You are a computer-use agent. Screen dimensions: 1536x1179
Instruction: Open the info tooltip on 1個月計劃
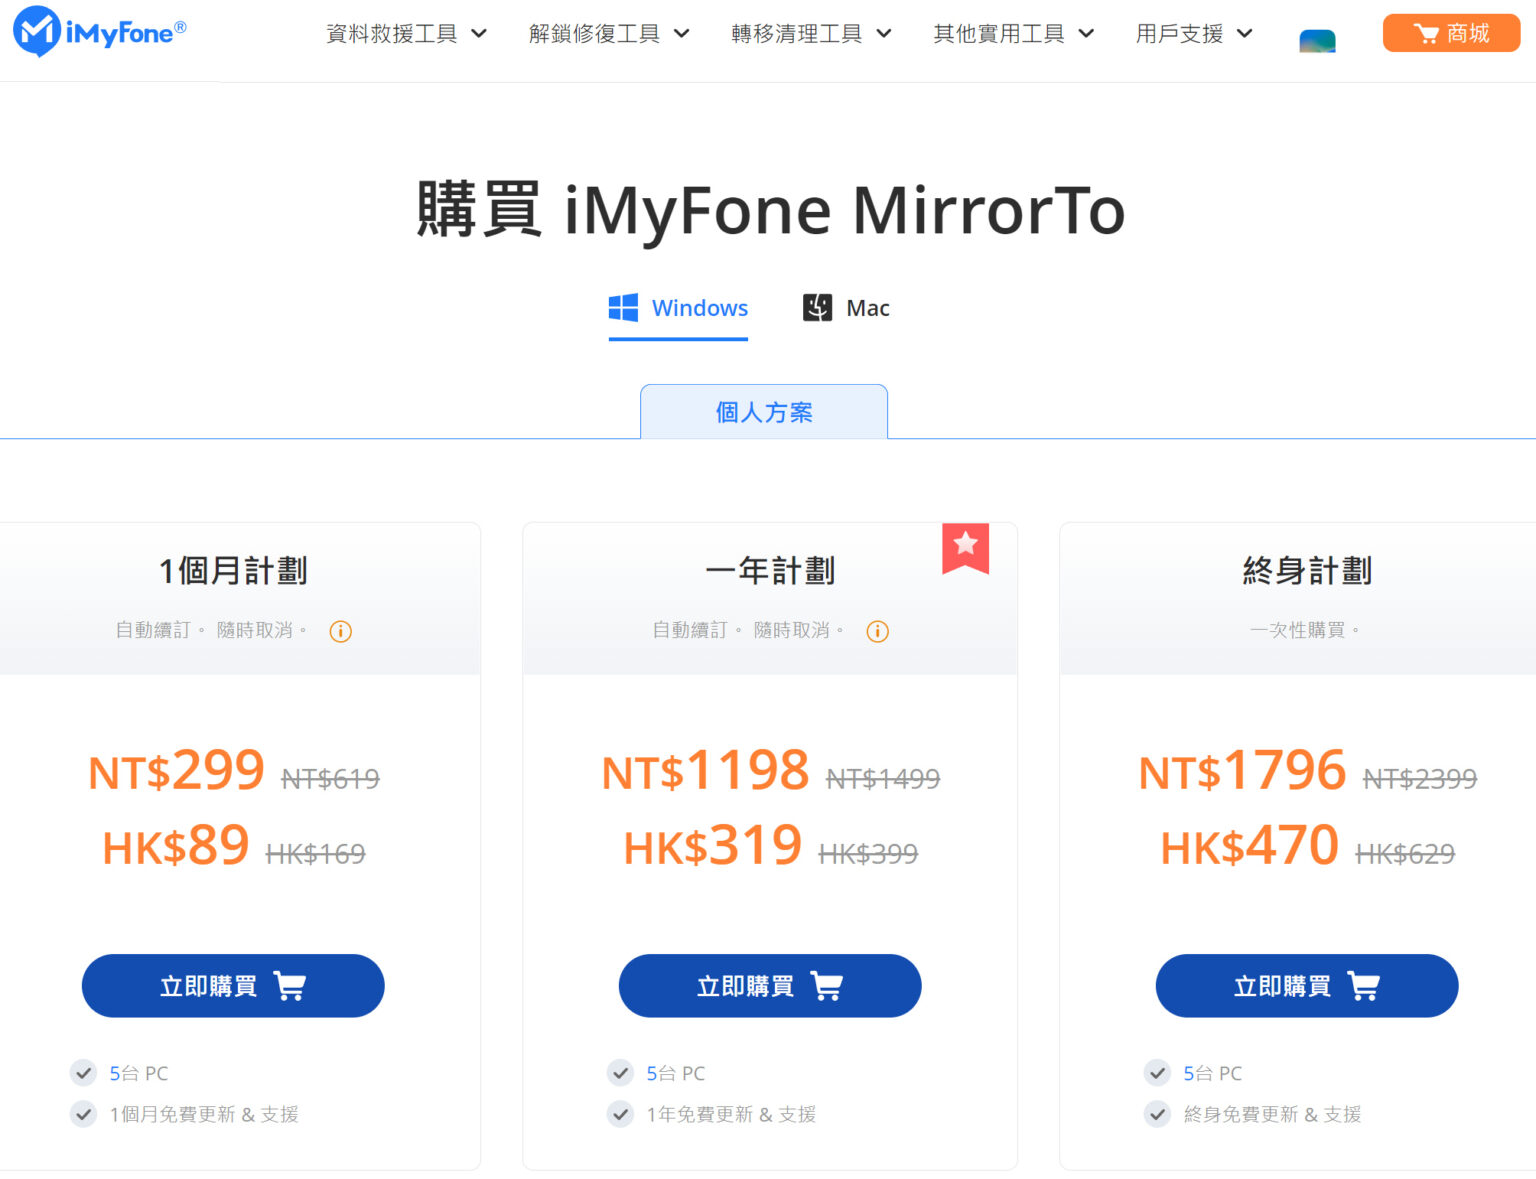point(340,631)
